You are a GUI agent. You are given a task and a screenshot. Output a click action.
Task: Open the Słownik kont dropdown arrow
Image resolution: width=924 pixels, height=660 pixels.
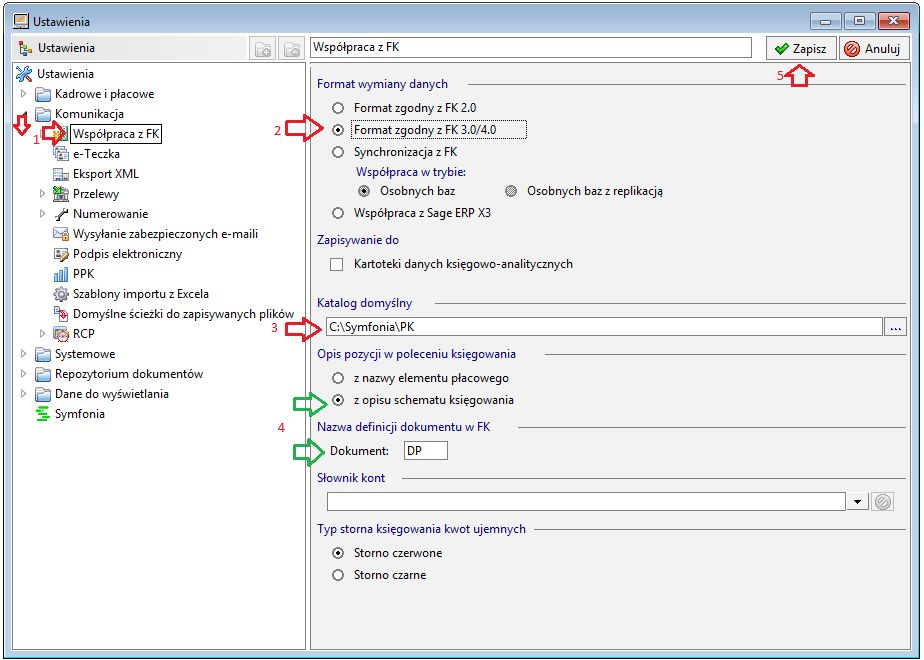[x=857, y=502]
